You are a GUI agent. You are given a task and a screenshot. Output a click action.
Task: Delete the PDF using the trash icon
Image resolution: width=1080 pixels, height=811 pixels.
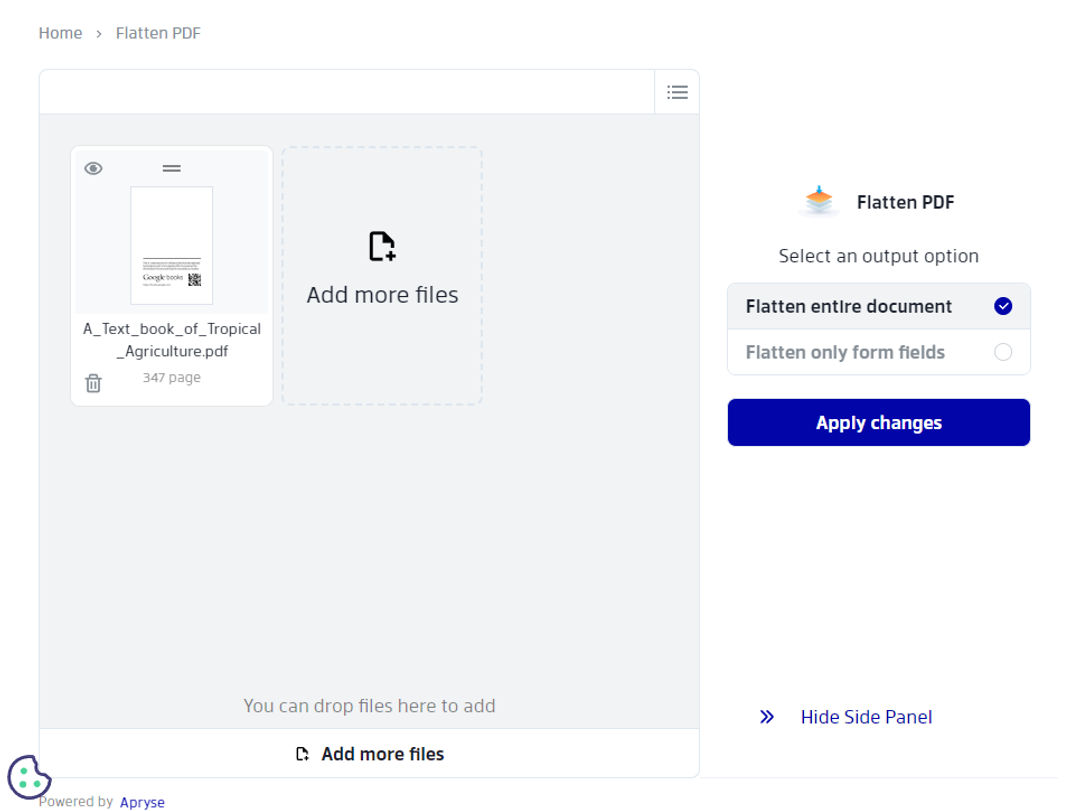[93, 383]
